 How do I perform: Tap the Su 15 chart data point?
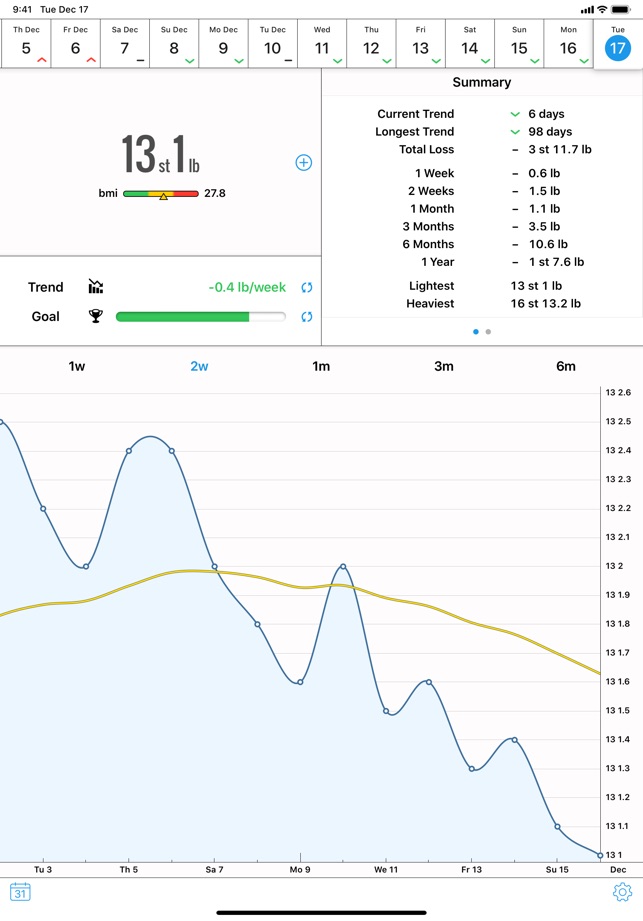(x=557, y=826)
